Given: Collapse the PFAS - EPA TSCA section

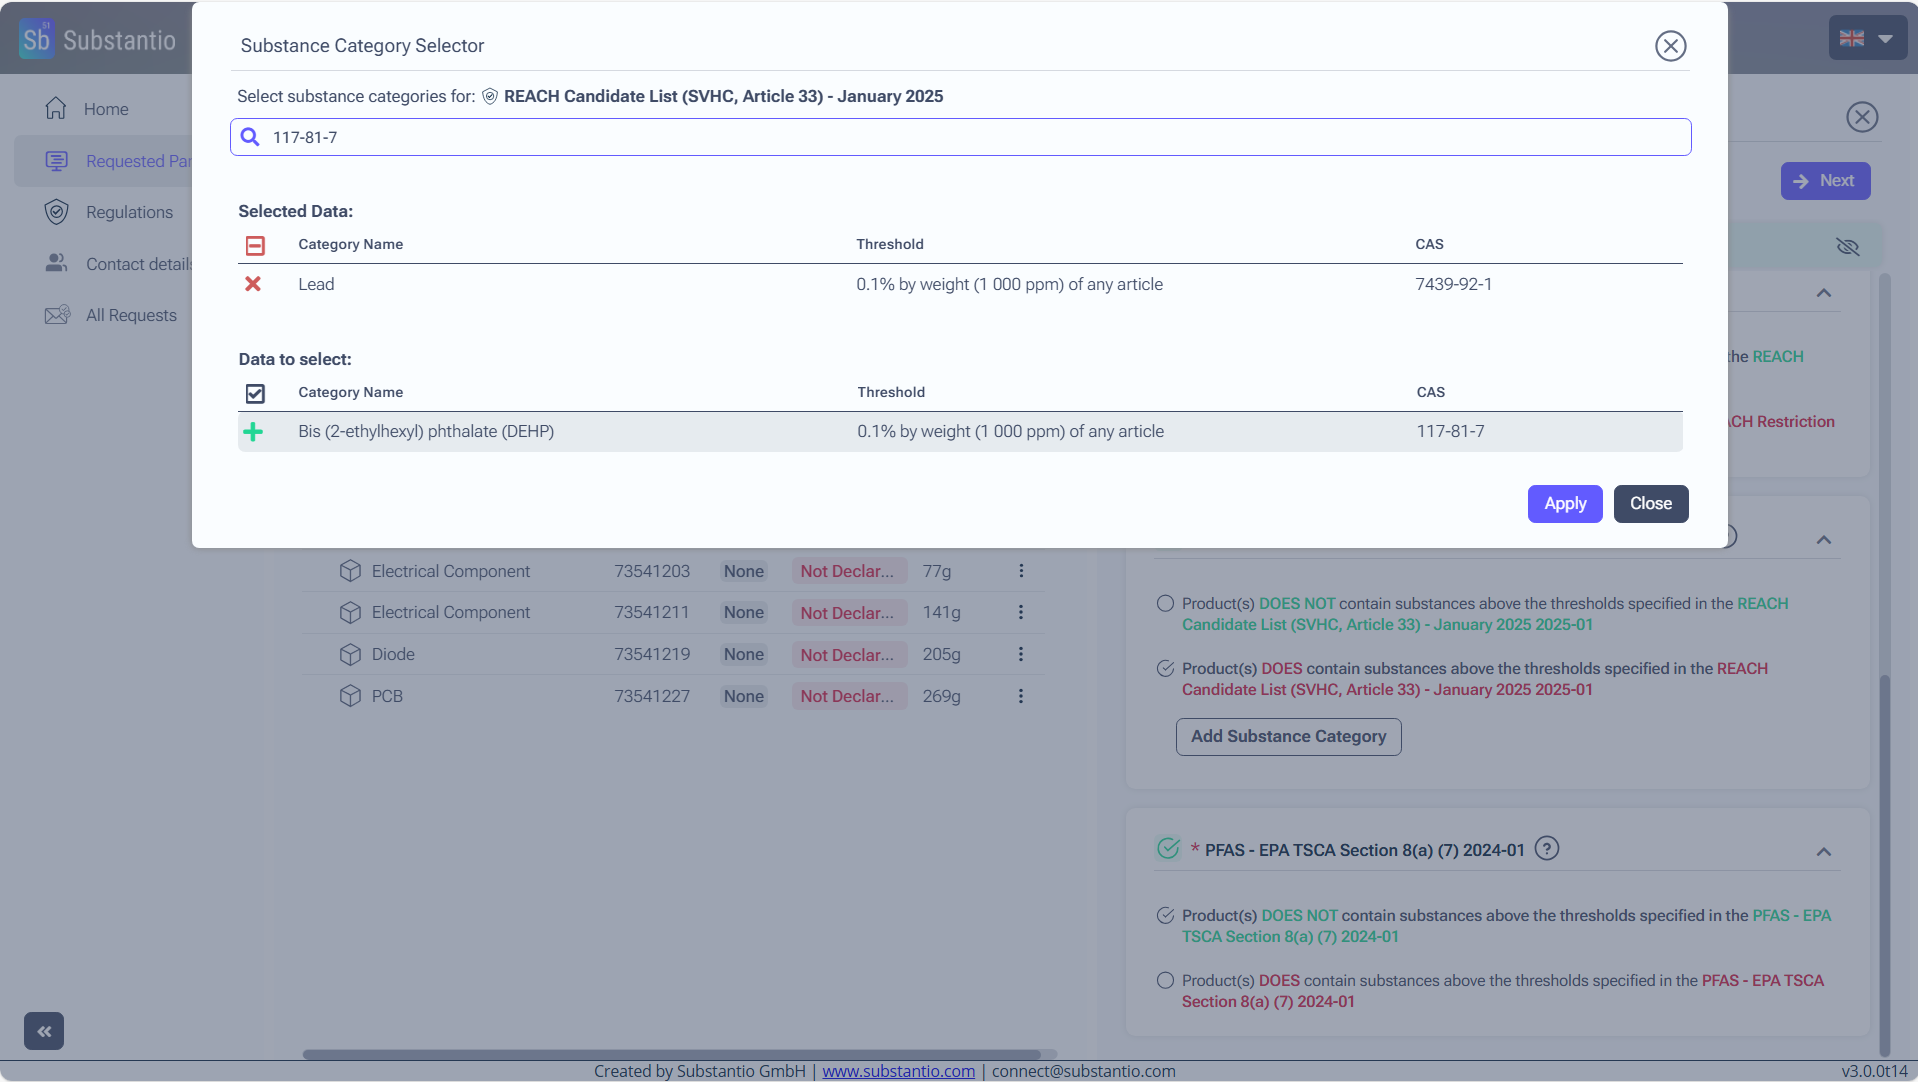Looking at the screenshot, I should (1823, 852).
